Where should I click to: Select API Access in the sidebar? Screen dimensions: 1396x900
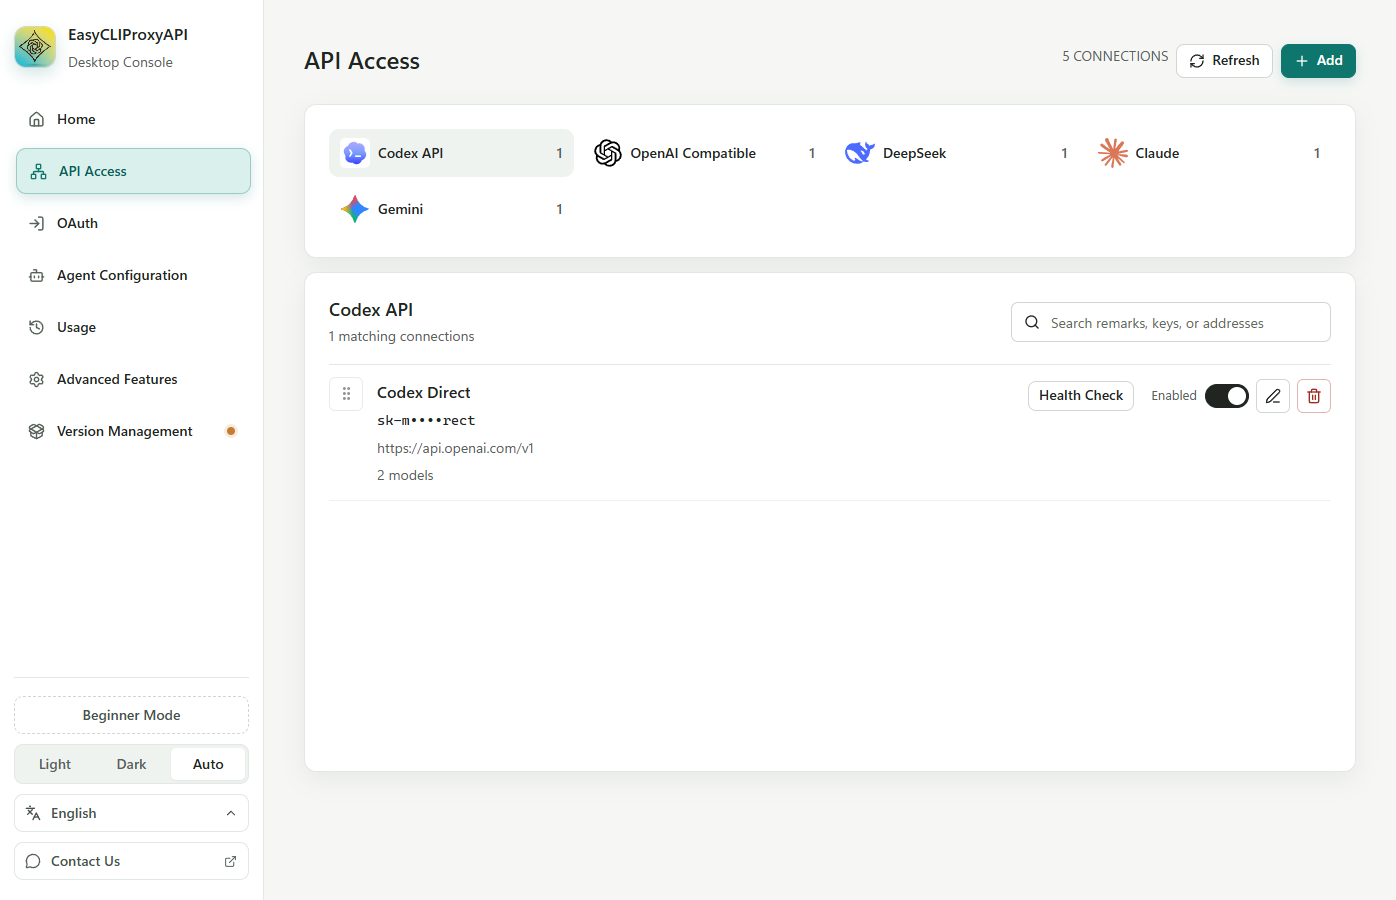coord(133,171)
